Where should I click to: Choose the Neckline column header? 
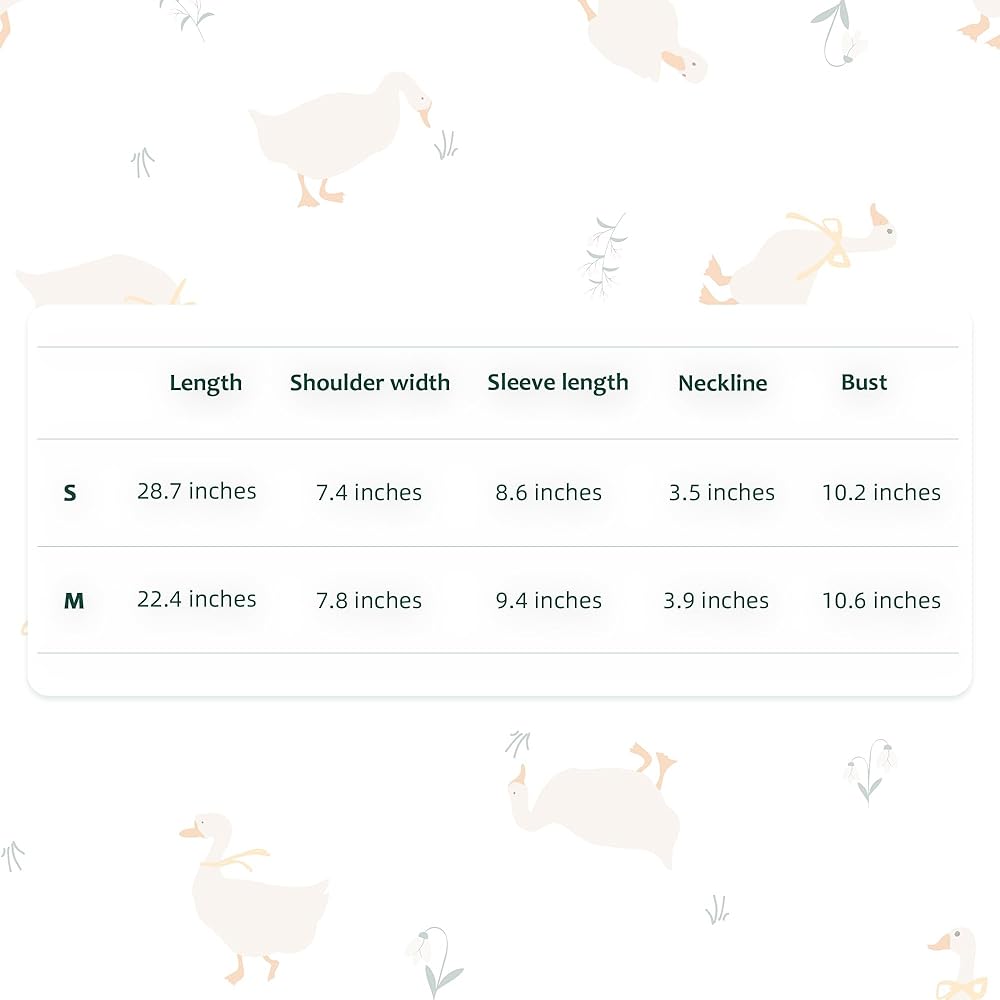[x=723, y=383]
